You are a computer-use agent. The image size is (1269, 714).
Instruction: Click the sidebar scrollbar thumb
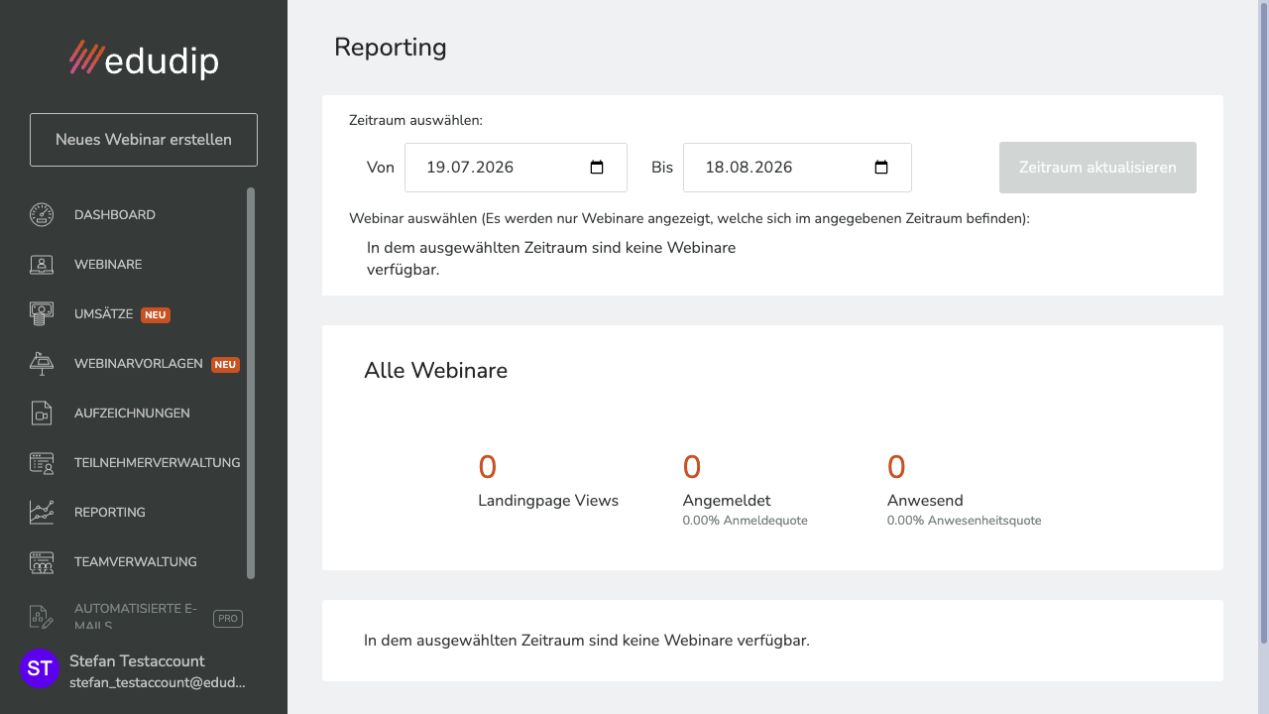tap(251, 384)
